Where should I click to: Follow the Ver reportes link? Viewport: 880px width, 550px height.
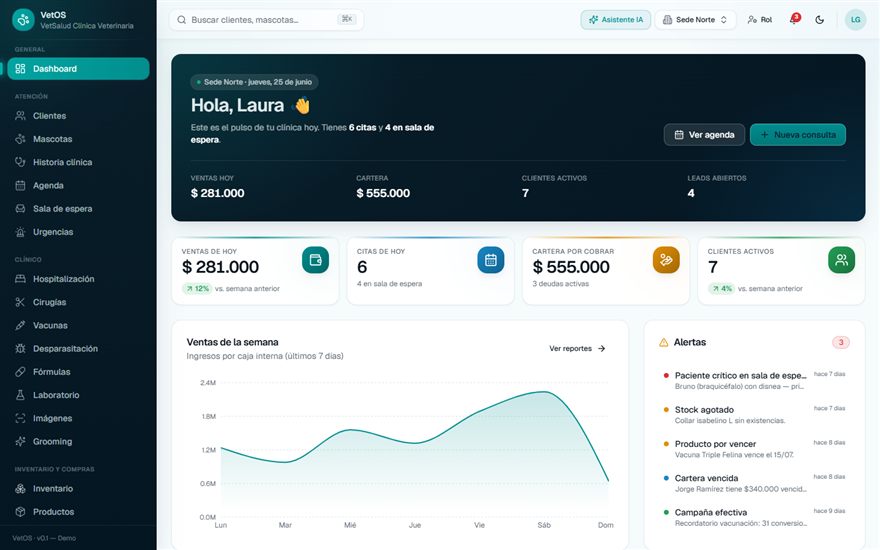(x=577, y=349)
